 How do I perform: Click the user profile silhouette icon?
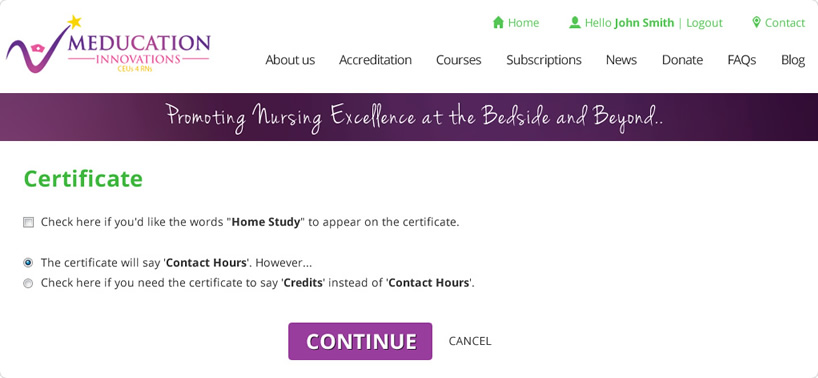pos(575,22)
